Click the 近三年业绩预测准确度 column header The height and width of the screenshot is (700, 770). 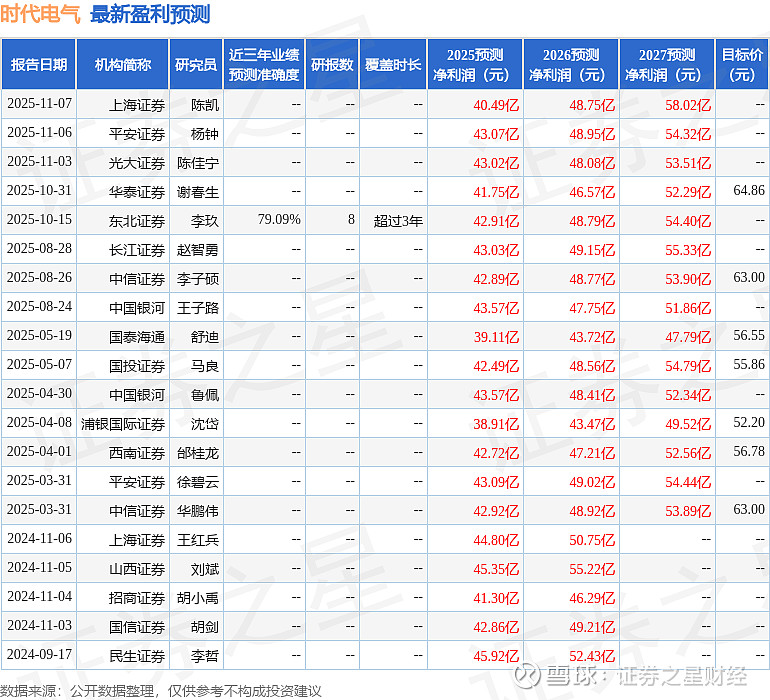click(264, 64)
